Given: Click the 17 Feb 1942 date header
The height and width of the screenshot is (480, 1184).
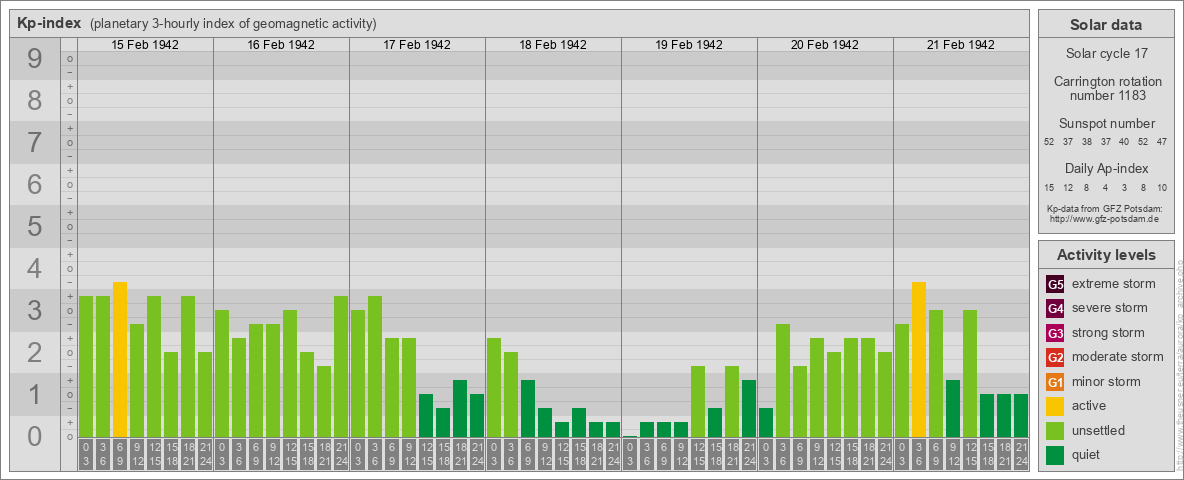Looking at the screenshot, I should 417,45.
